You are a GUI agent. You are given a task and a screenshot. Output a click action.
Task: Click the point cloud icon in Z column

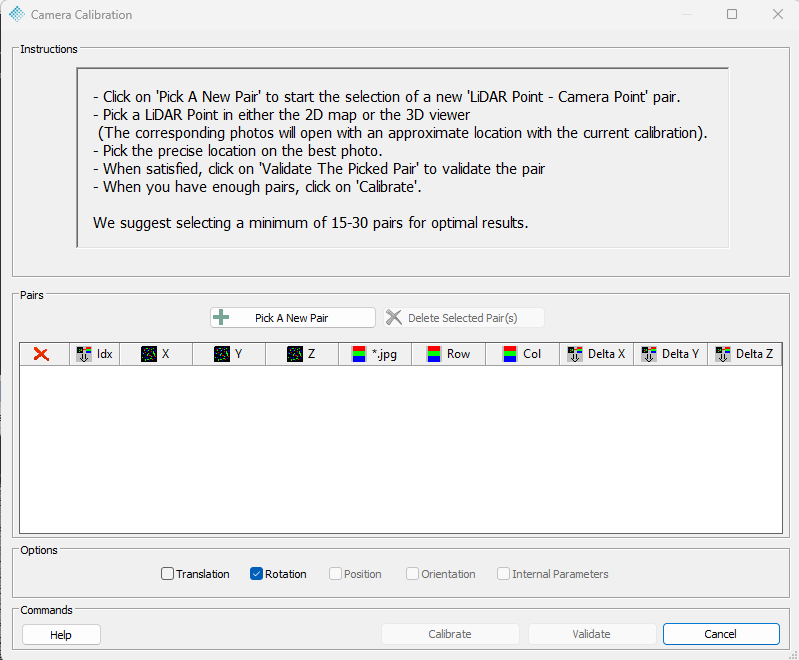coord(295,354)
